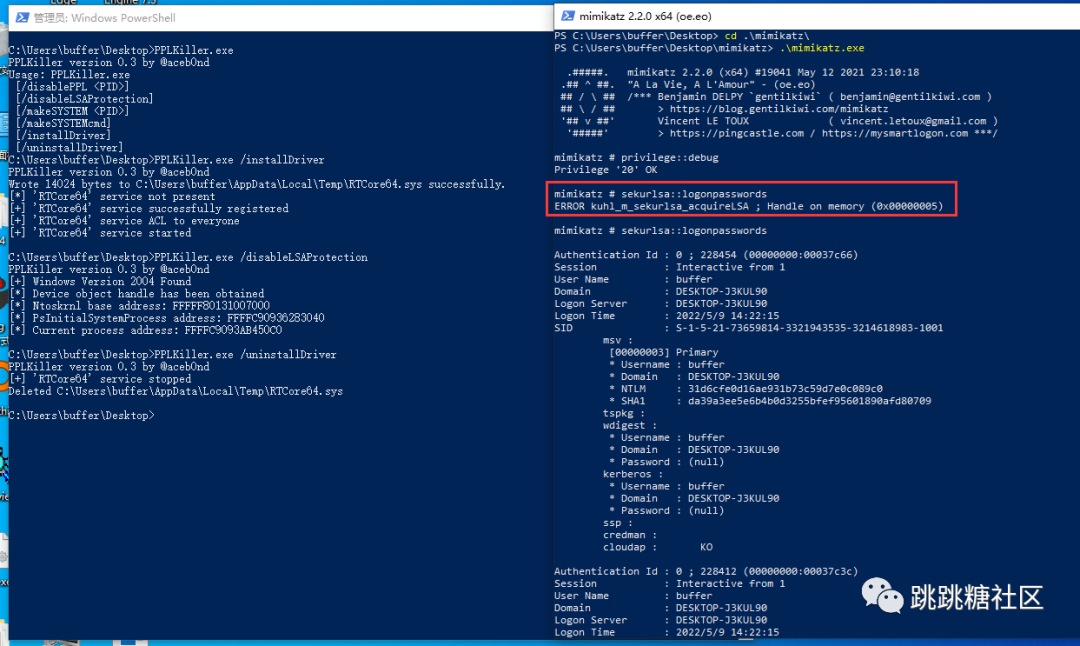
Task: Click the 'Wrote 14024 bytes' output line
Action: (x=257, y=184)
